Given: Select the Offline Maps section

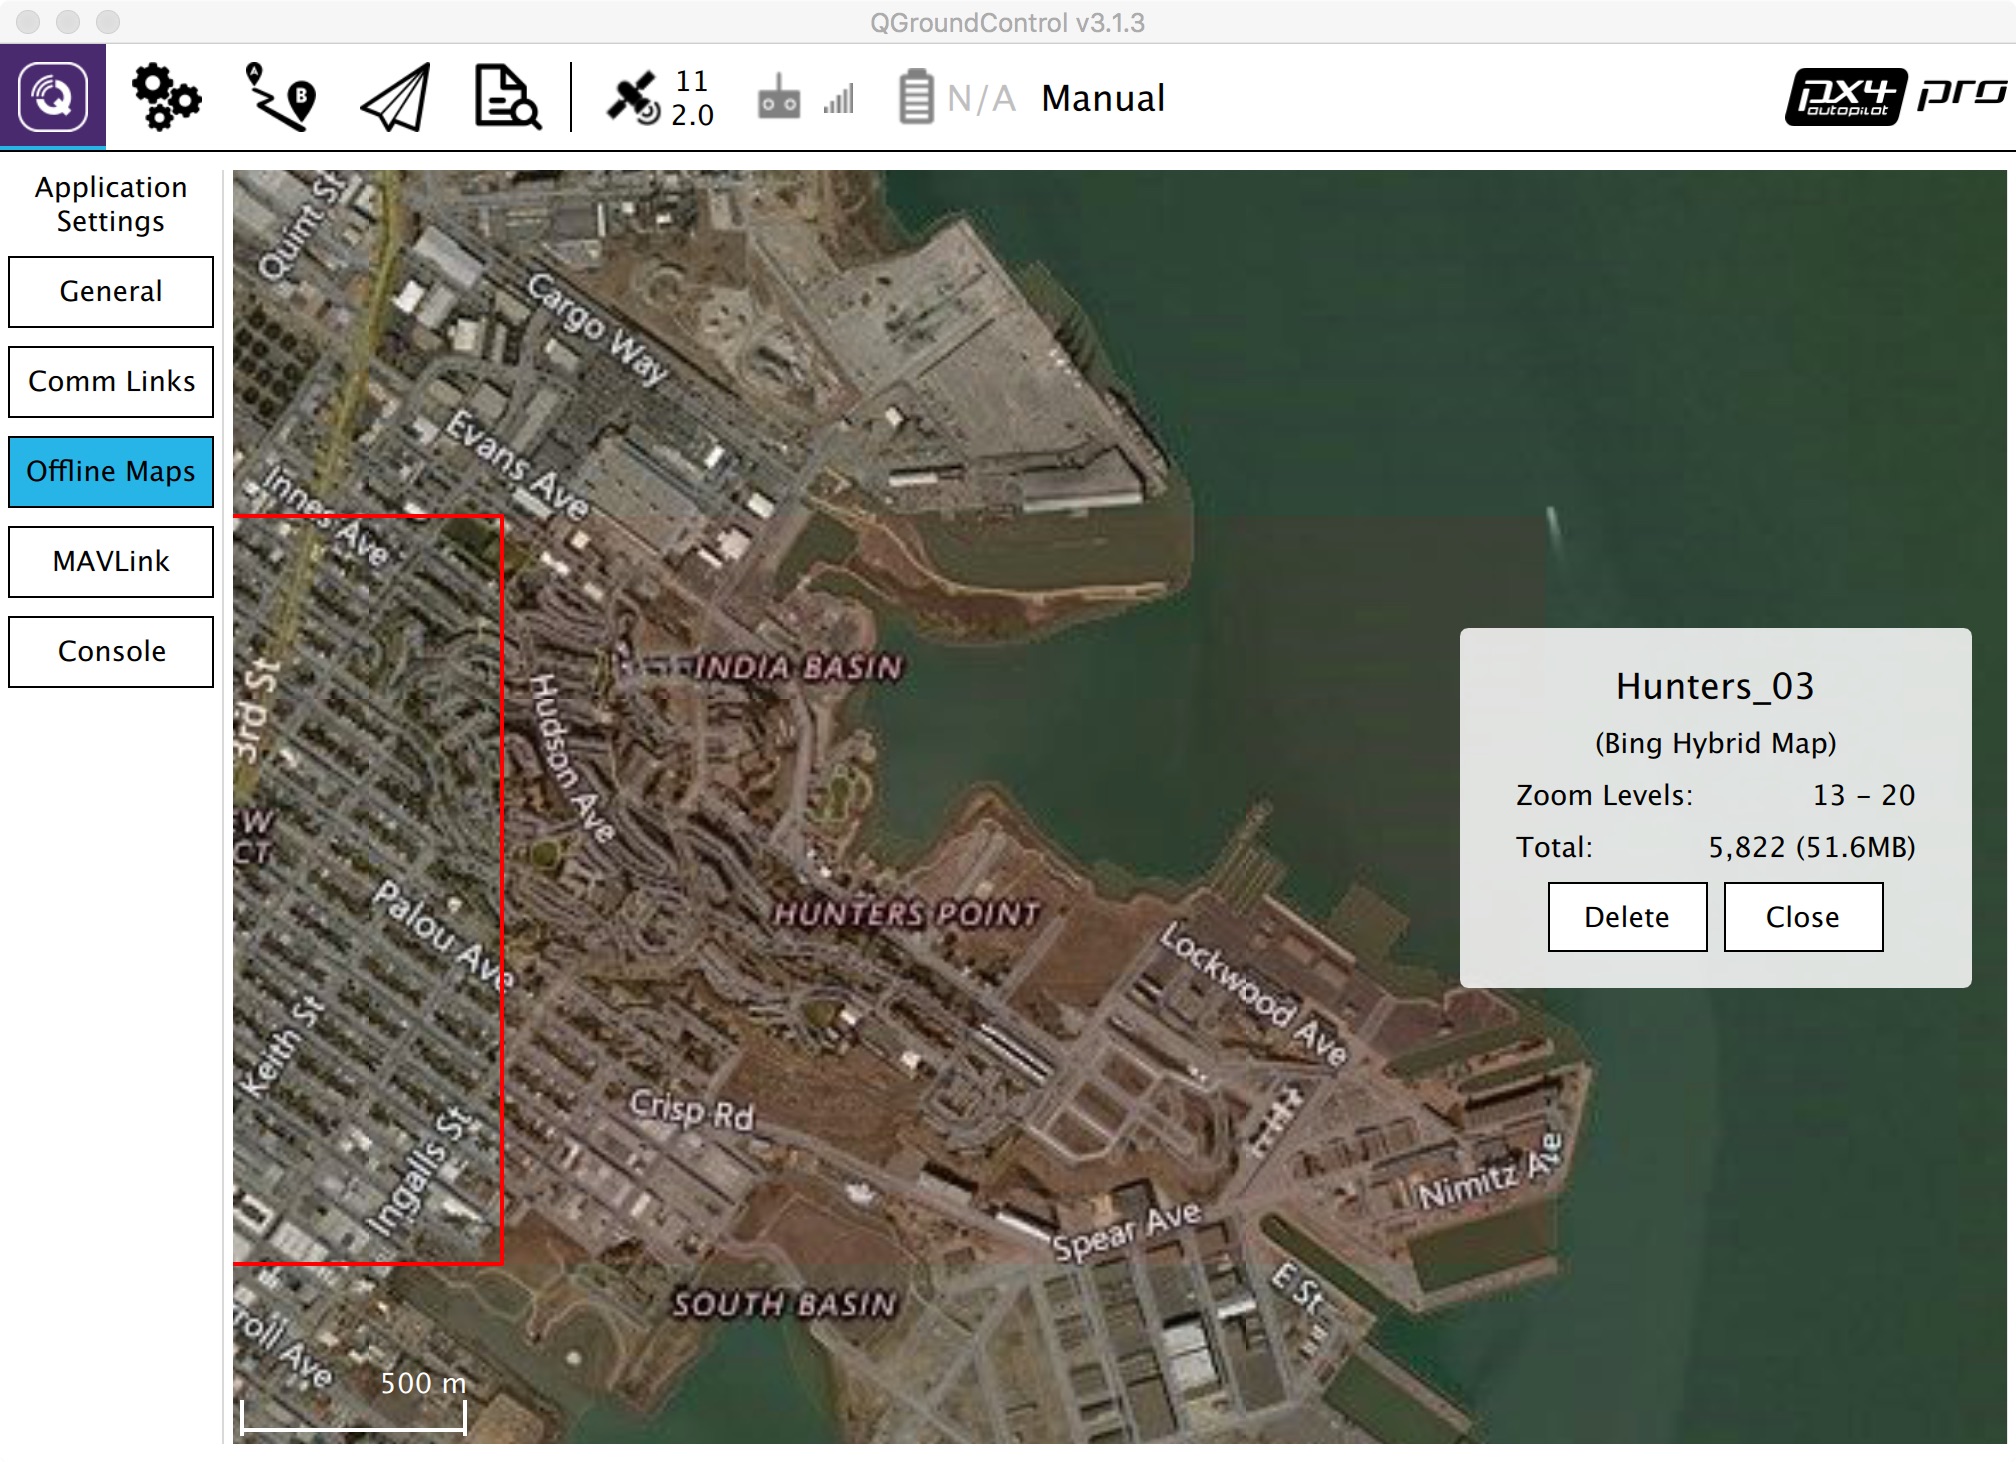Looking at the screenshot, I should [110, 471].
